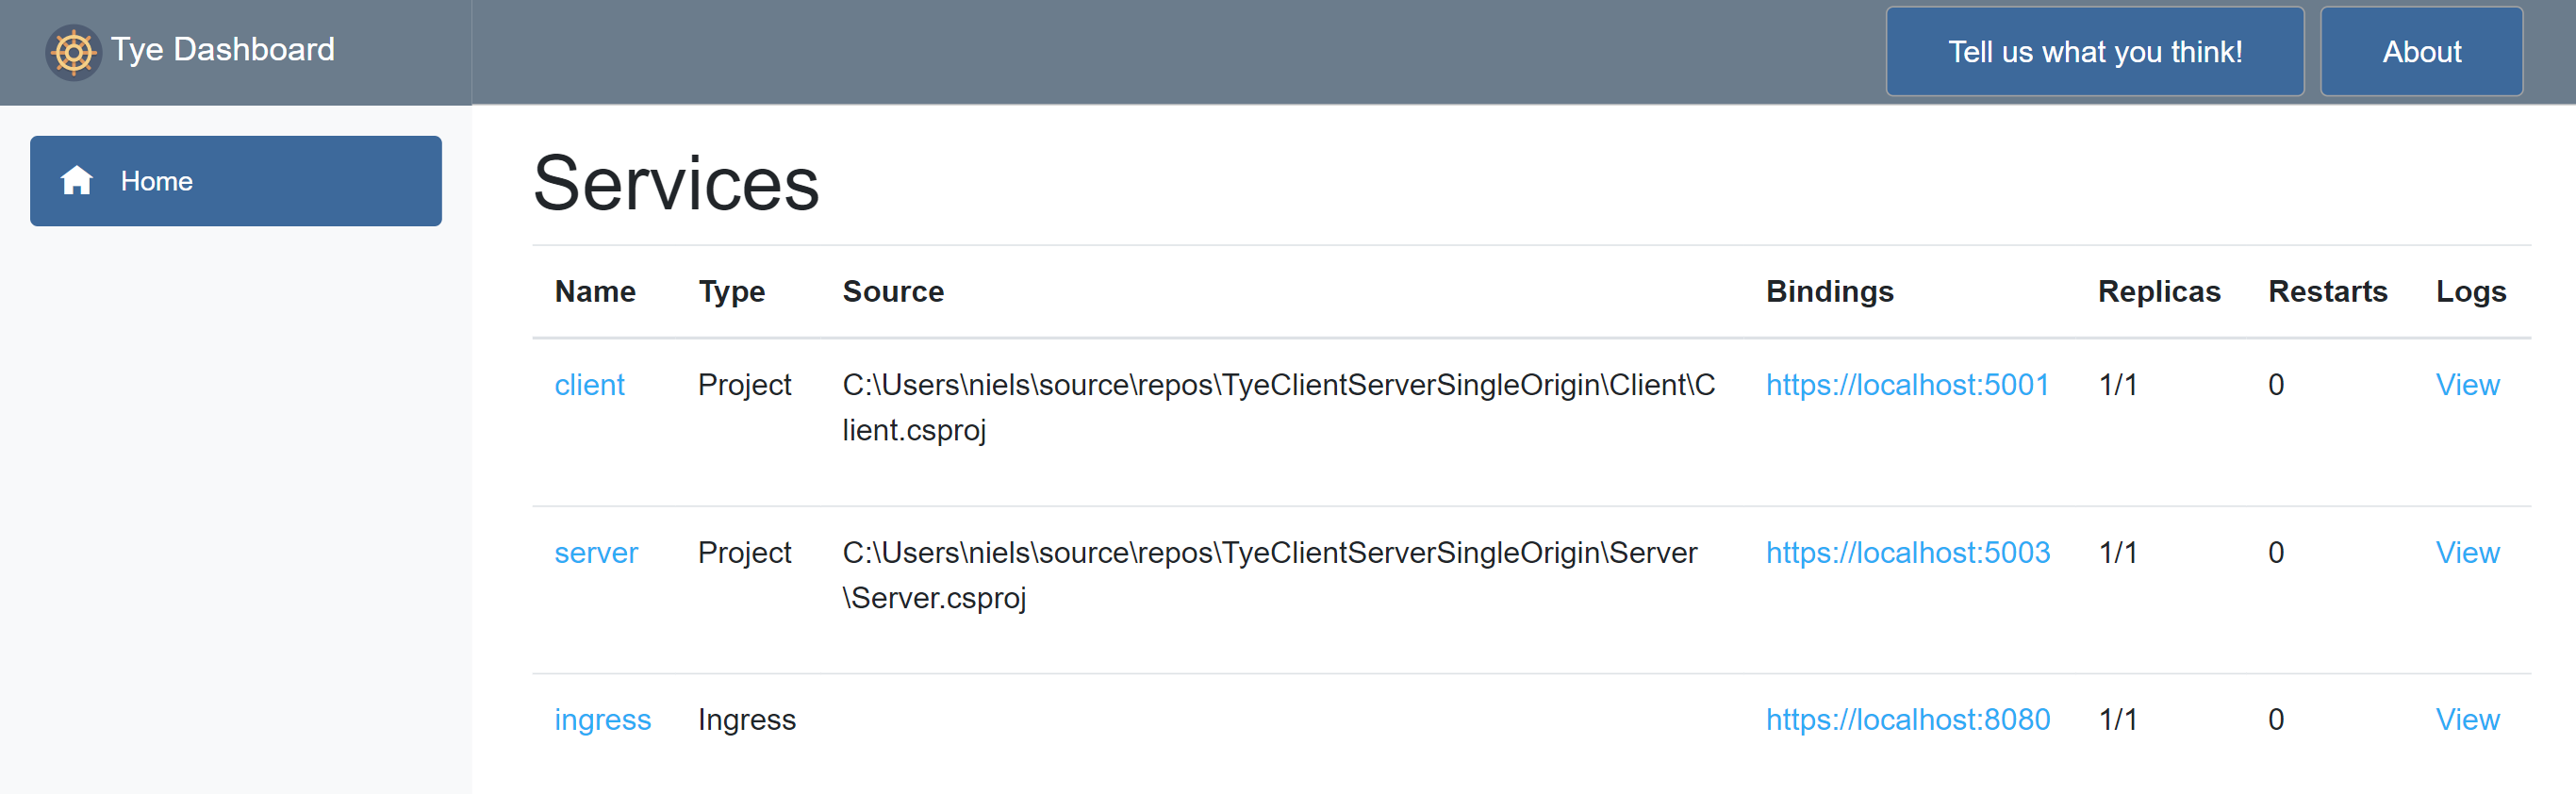Follow the https://localhost:5001 binding link

(x=1907, y=385)
